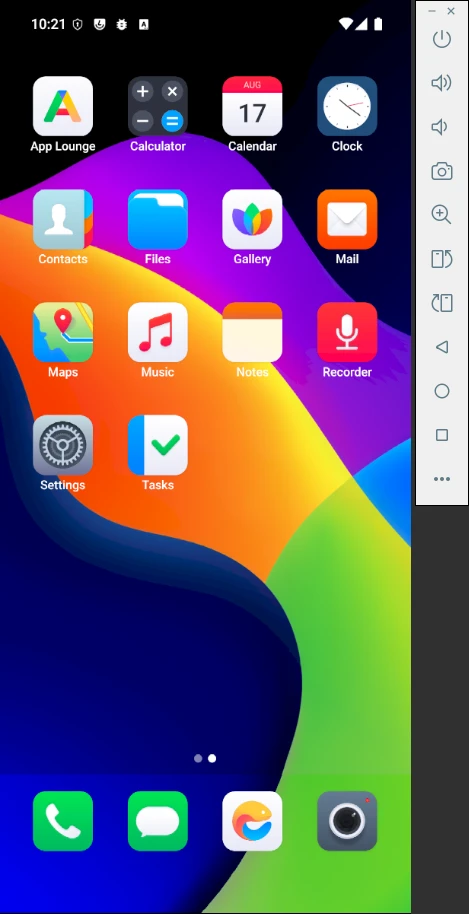Open the Calendar app showing 17

click(252, 106)
